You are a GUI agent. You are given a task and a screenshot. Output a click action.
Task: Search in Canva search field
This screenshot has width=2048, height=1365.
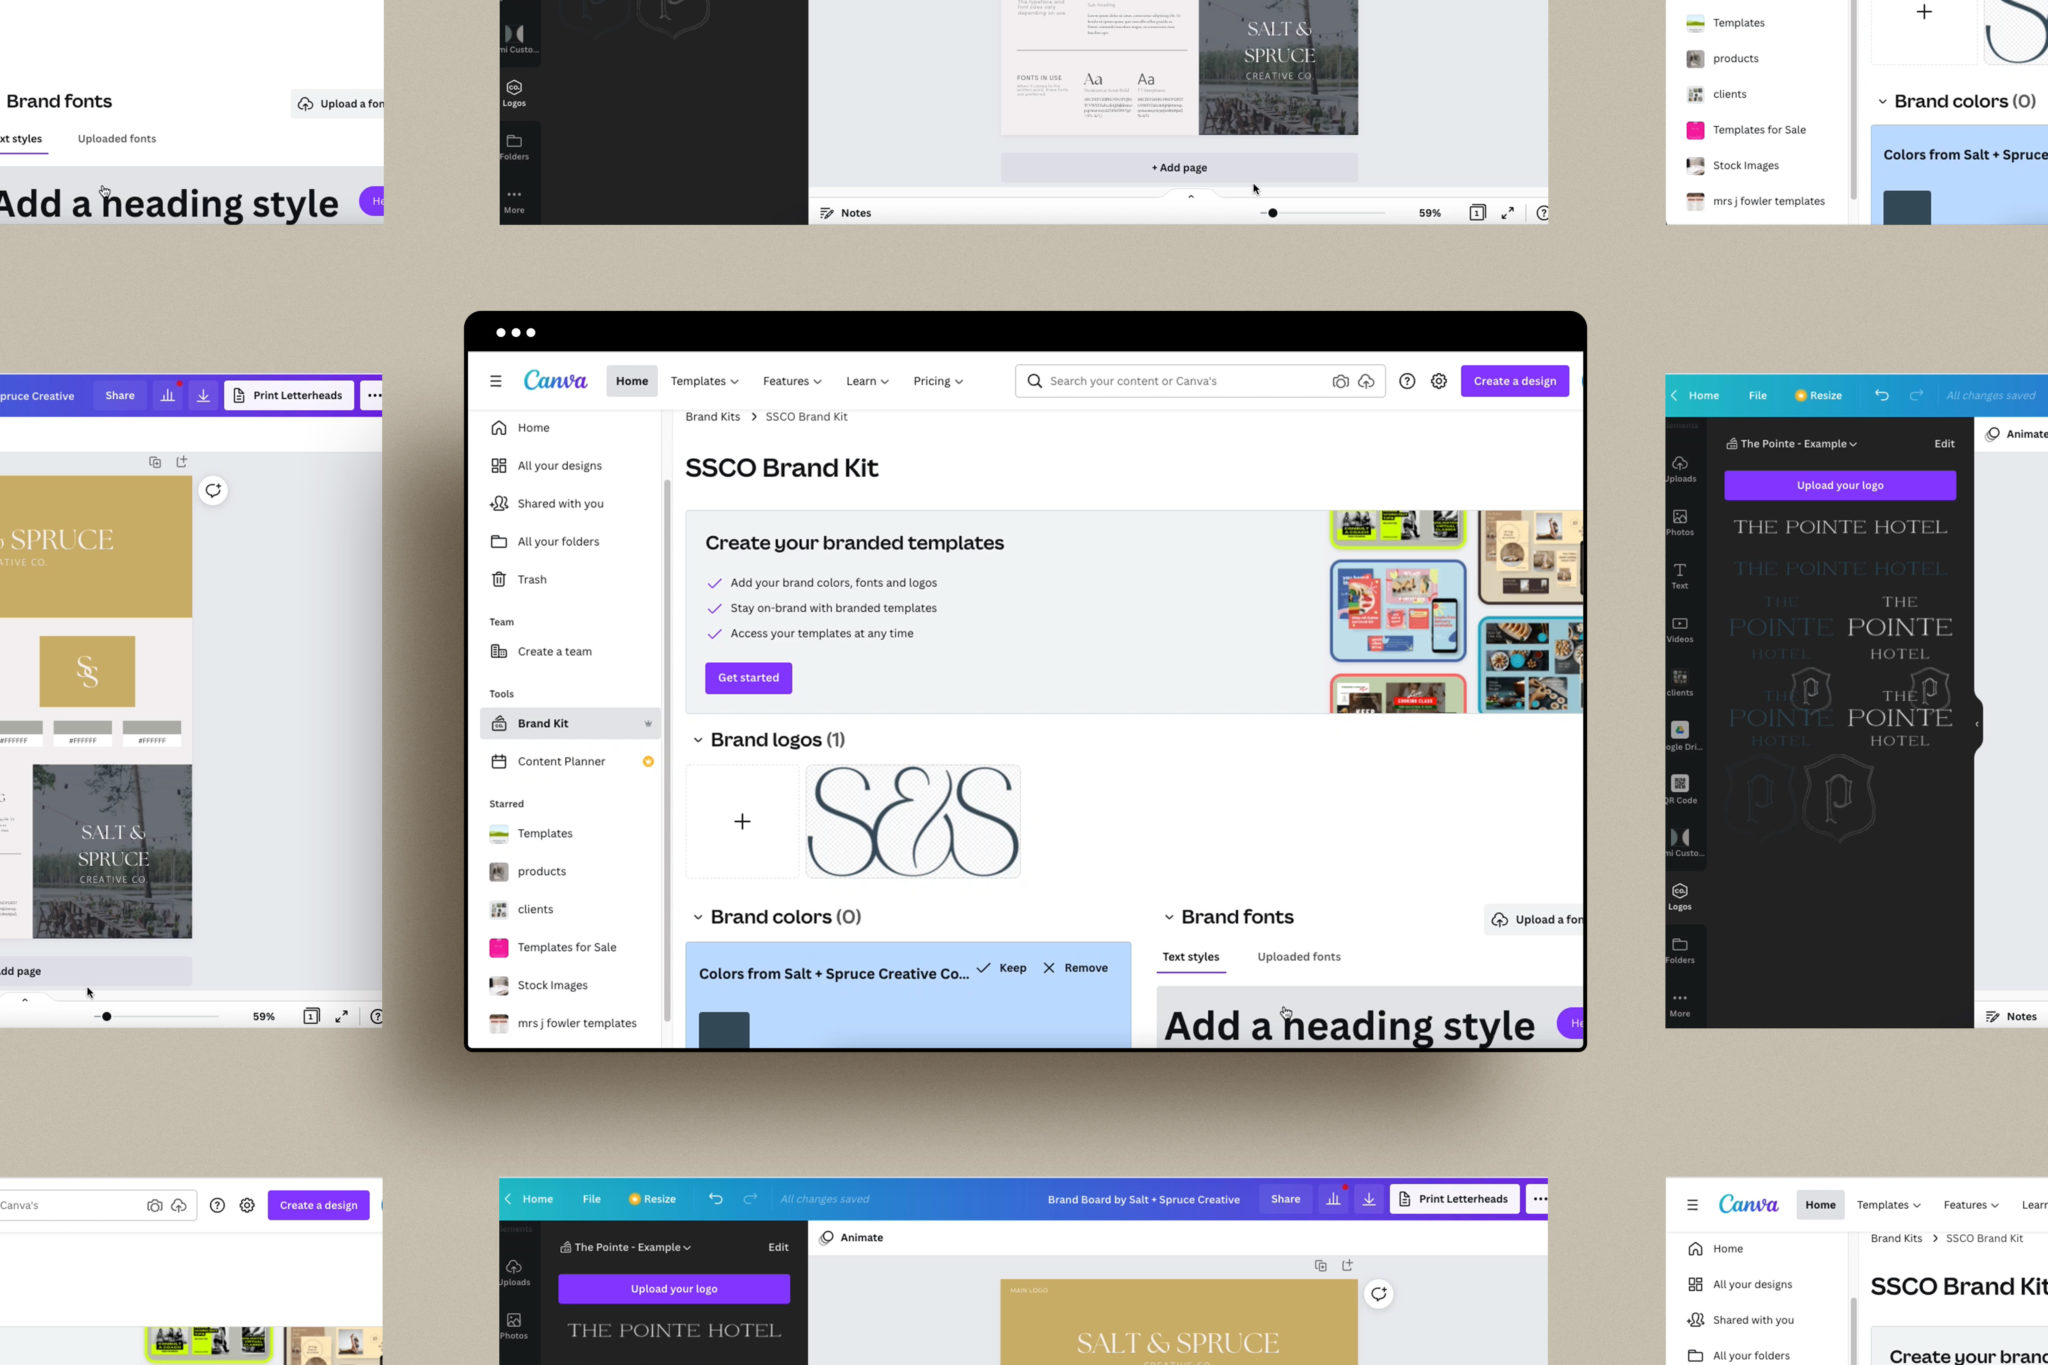[1180, 379]
